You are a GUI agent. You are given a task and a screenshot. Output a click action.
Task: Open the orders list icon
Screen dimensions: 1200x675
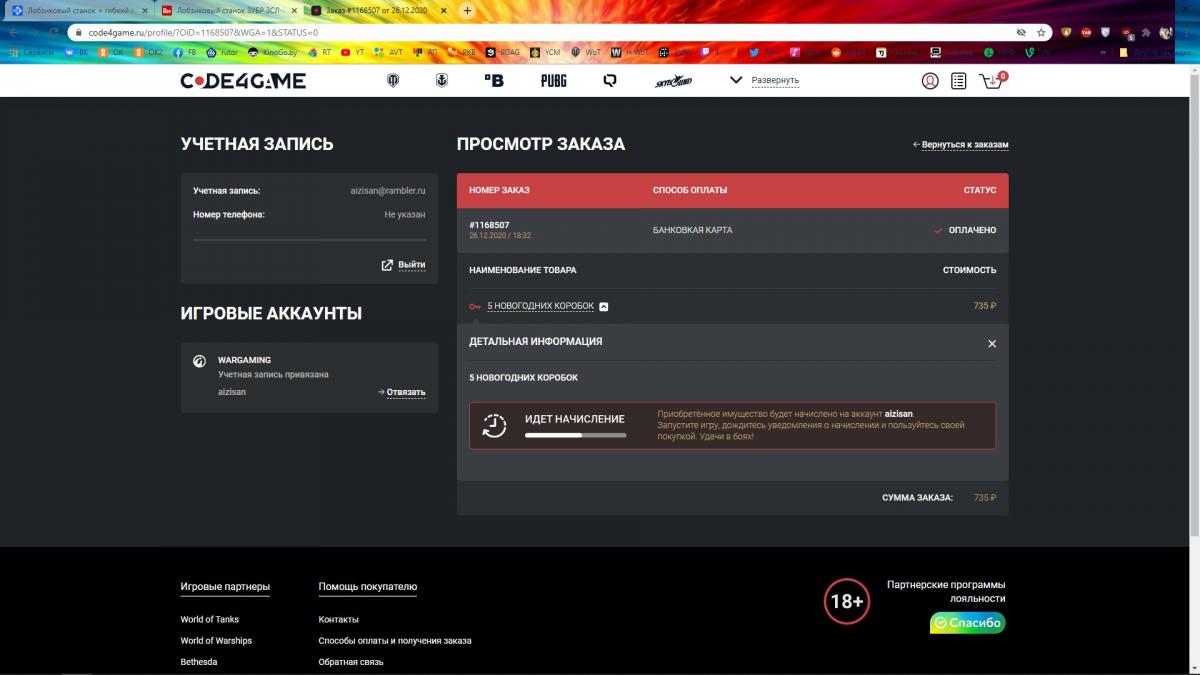(x=959, y=81)
